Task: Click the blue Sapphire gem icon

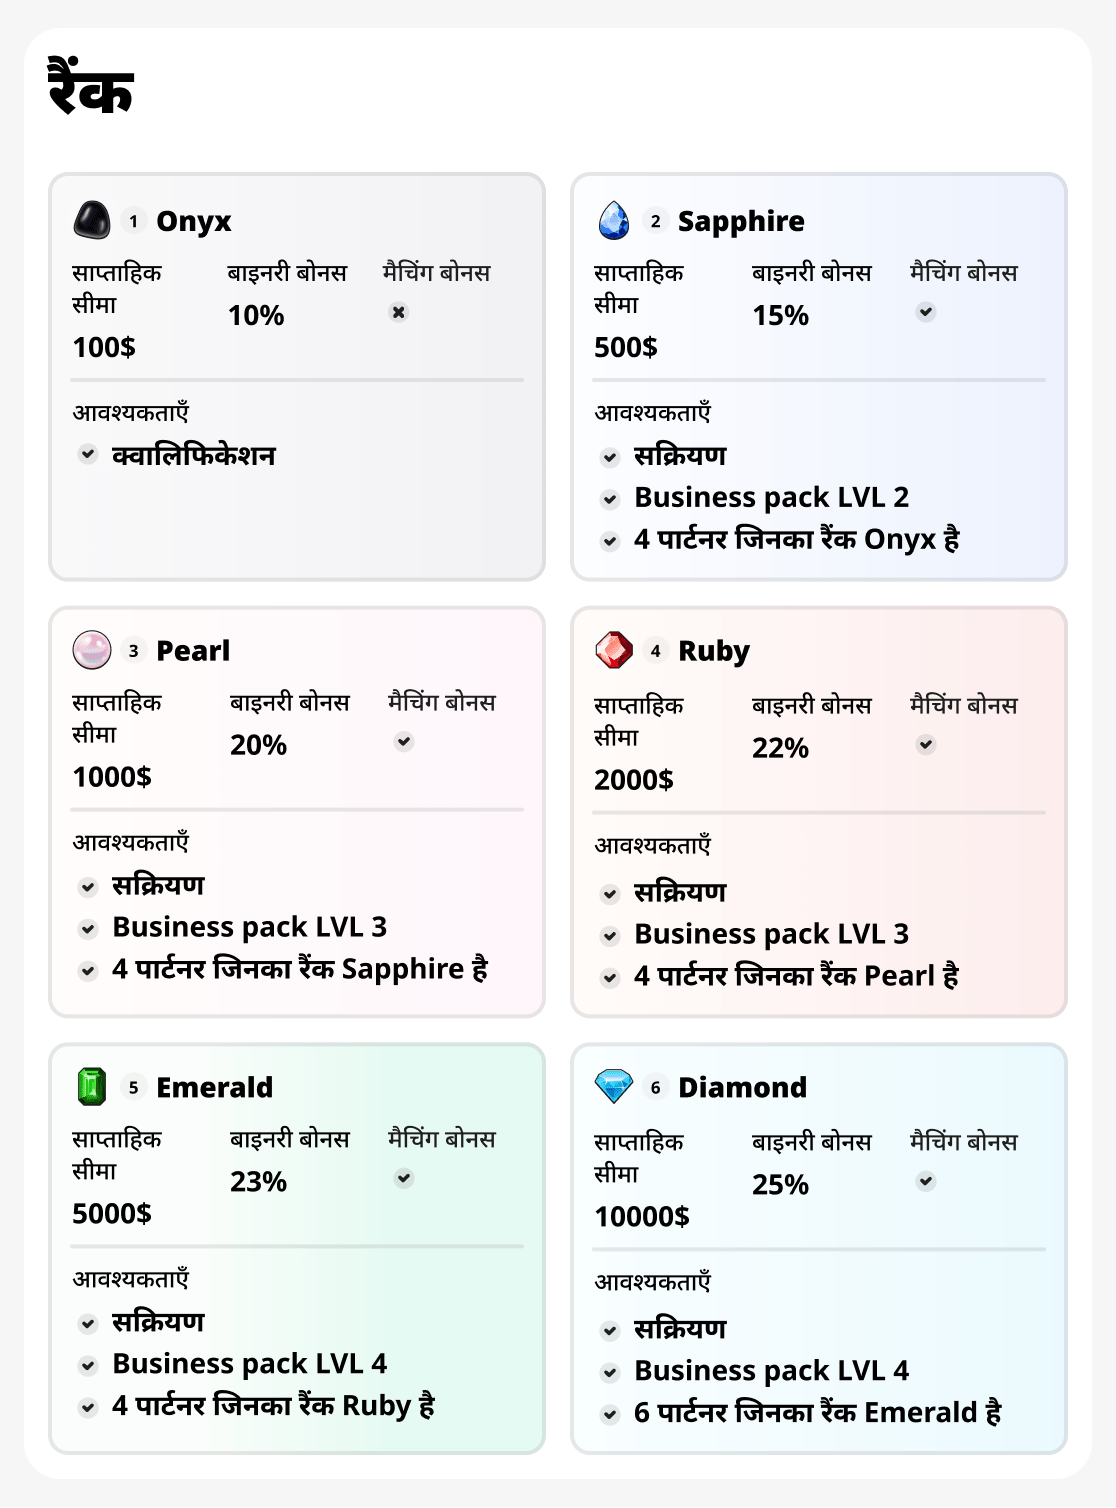Action: click(614, 220)
